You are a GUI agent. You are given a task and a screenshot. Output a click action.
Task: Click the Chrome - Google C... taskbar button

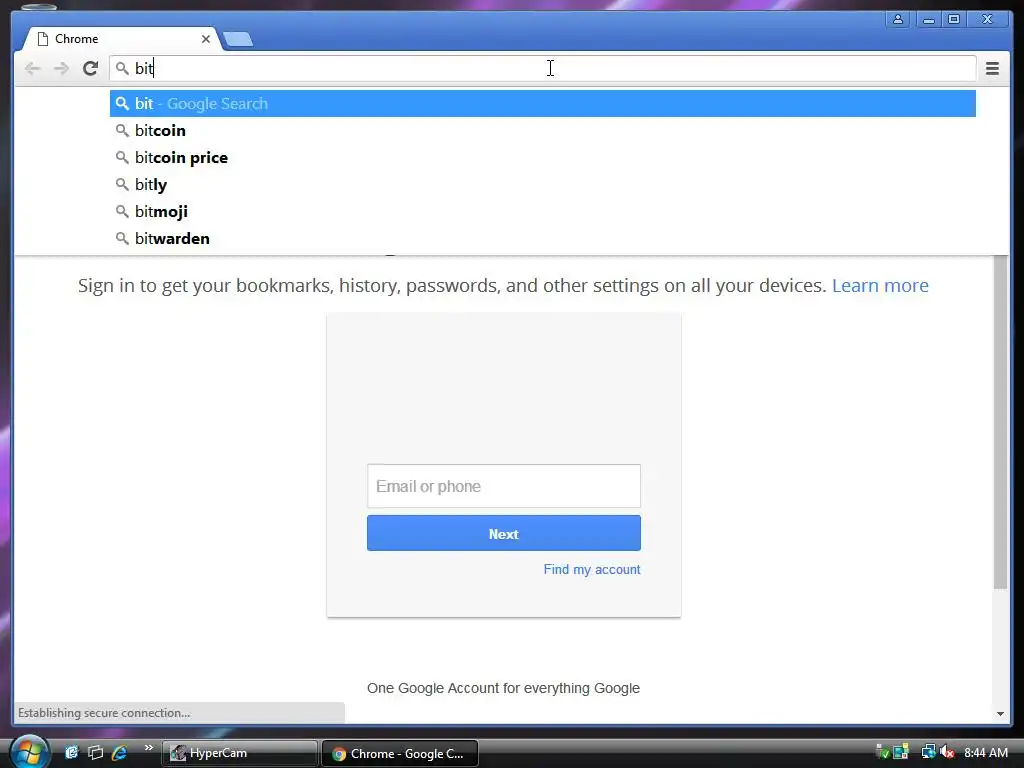[x=400, y=754]
